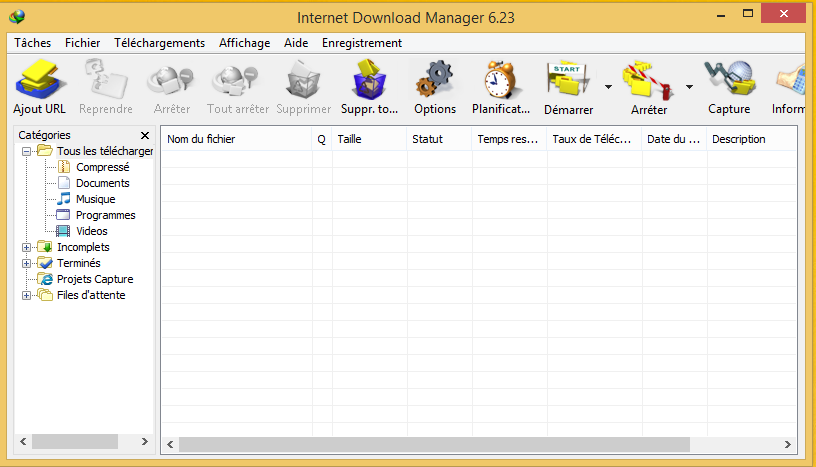This screenshot has width=816, height=467.
Task: Close the Catégories panel
Action: 145,135
